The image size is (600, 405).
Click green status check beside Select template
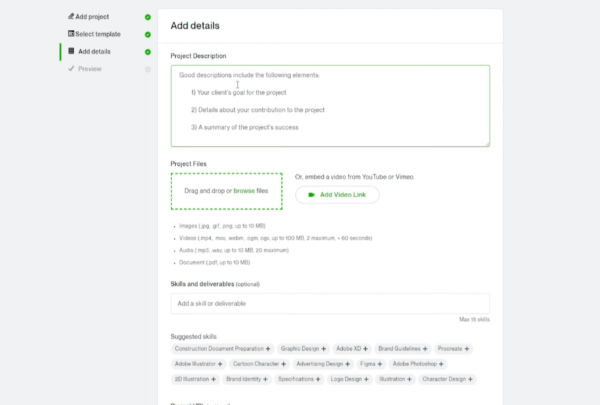click(x=148, y=34)
